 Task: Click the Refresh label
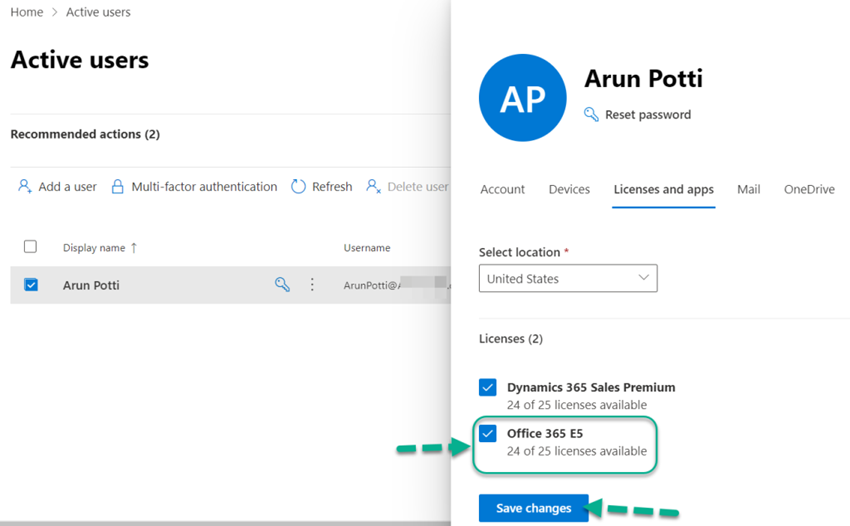332,187
